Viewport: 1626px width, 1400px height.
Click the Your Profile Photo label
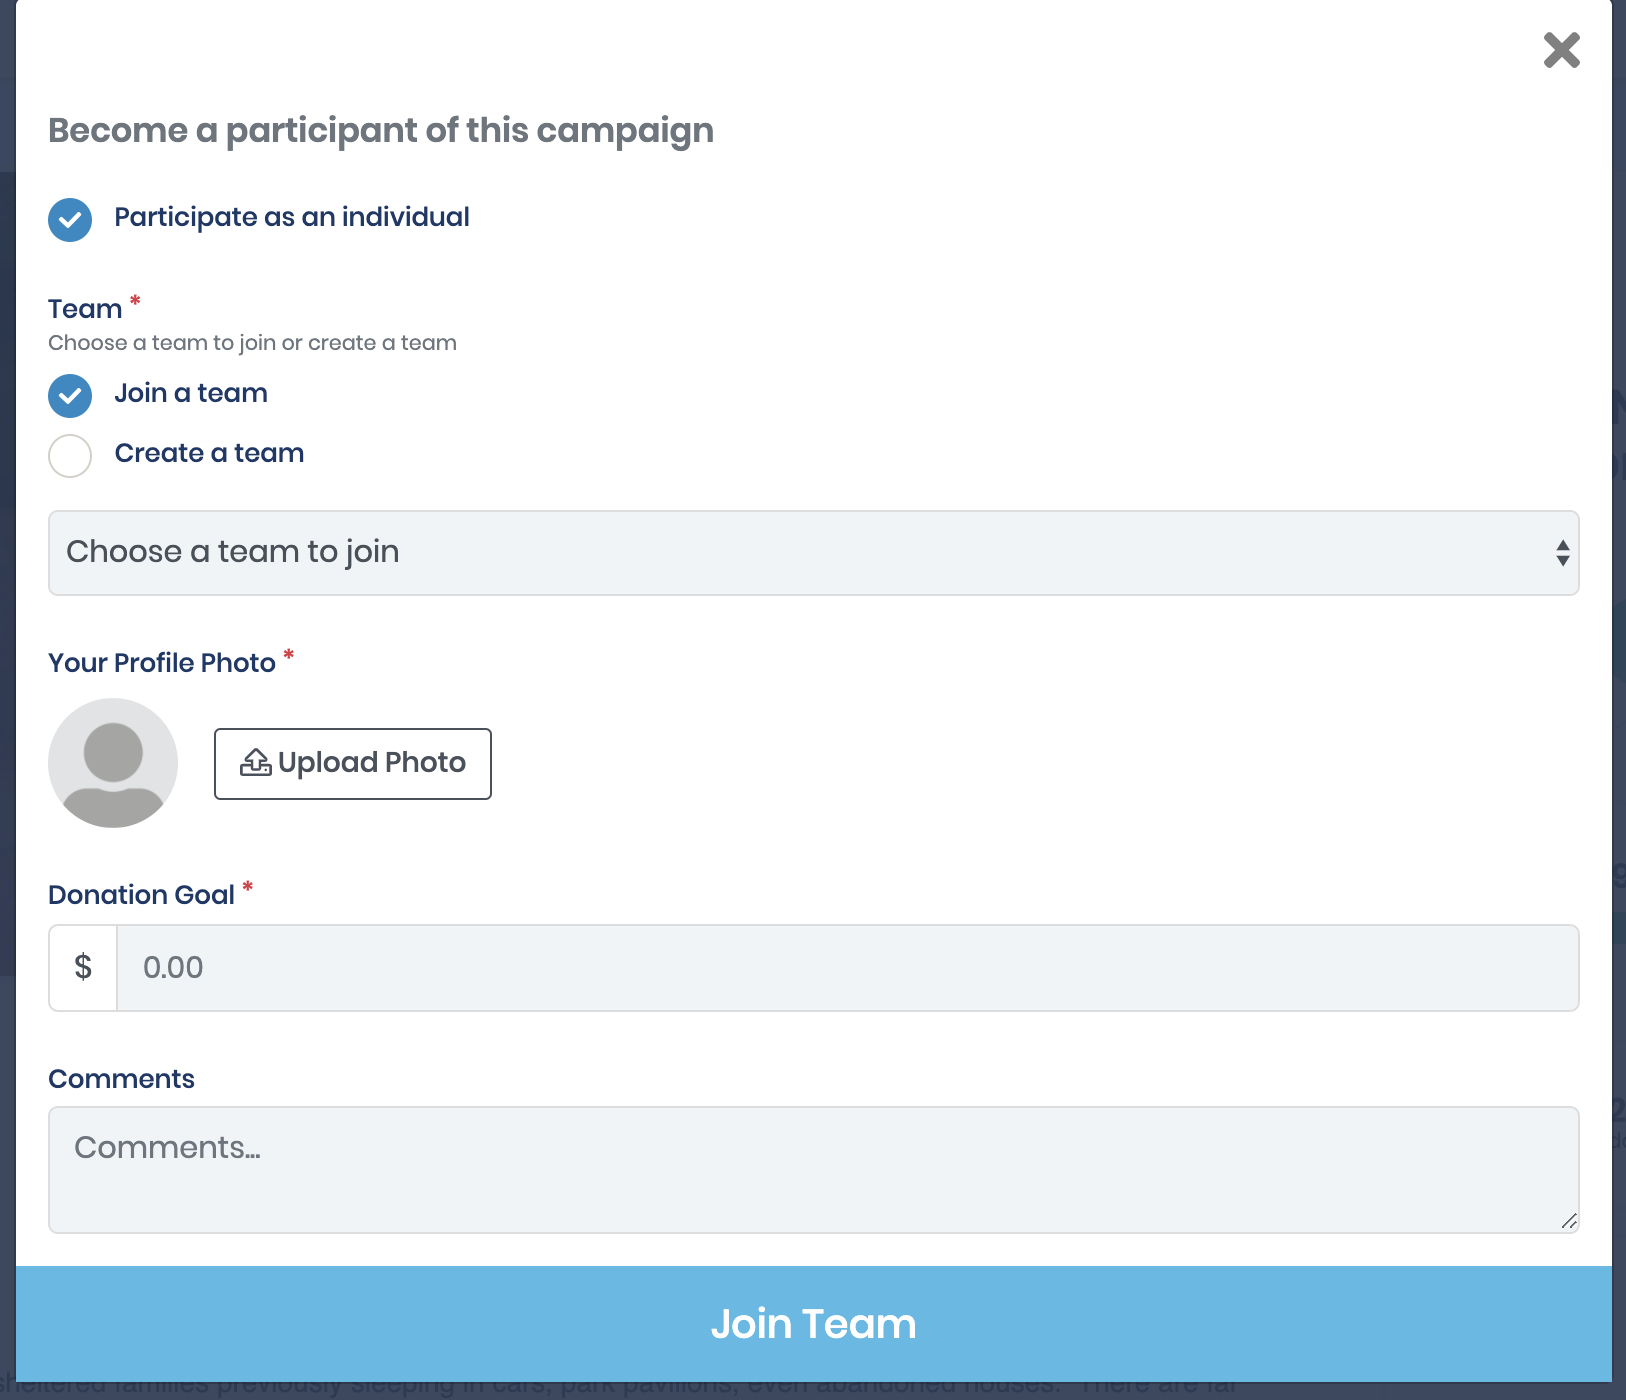162,663
